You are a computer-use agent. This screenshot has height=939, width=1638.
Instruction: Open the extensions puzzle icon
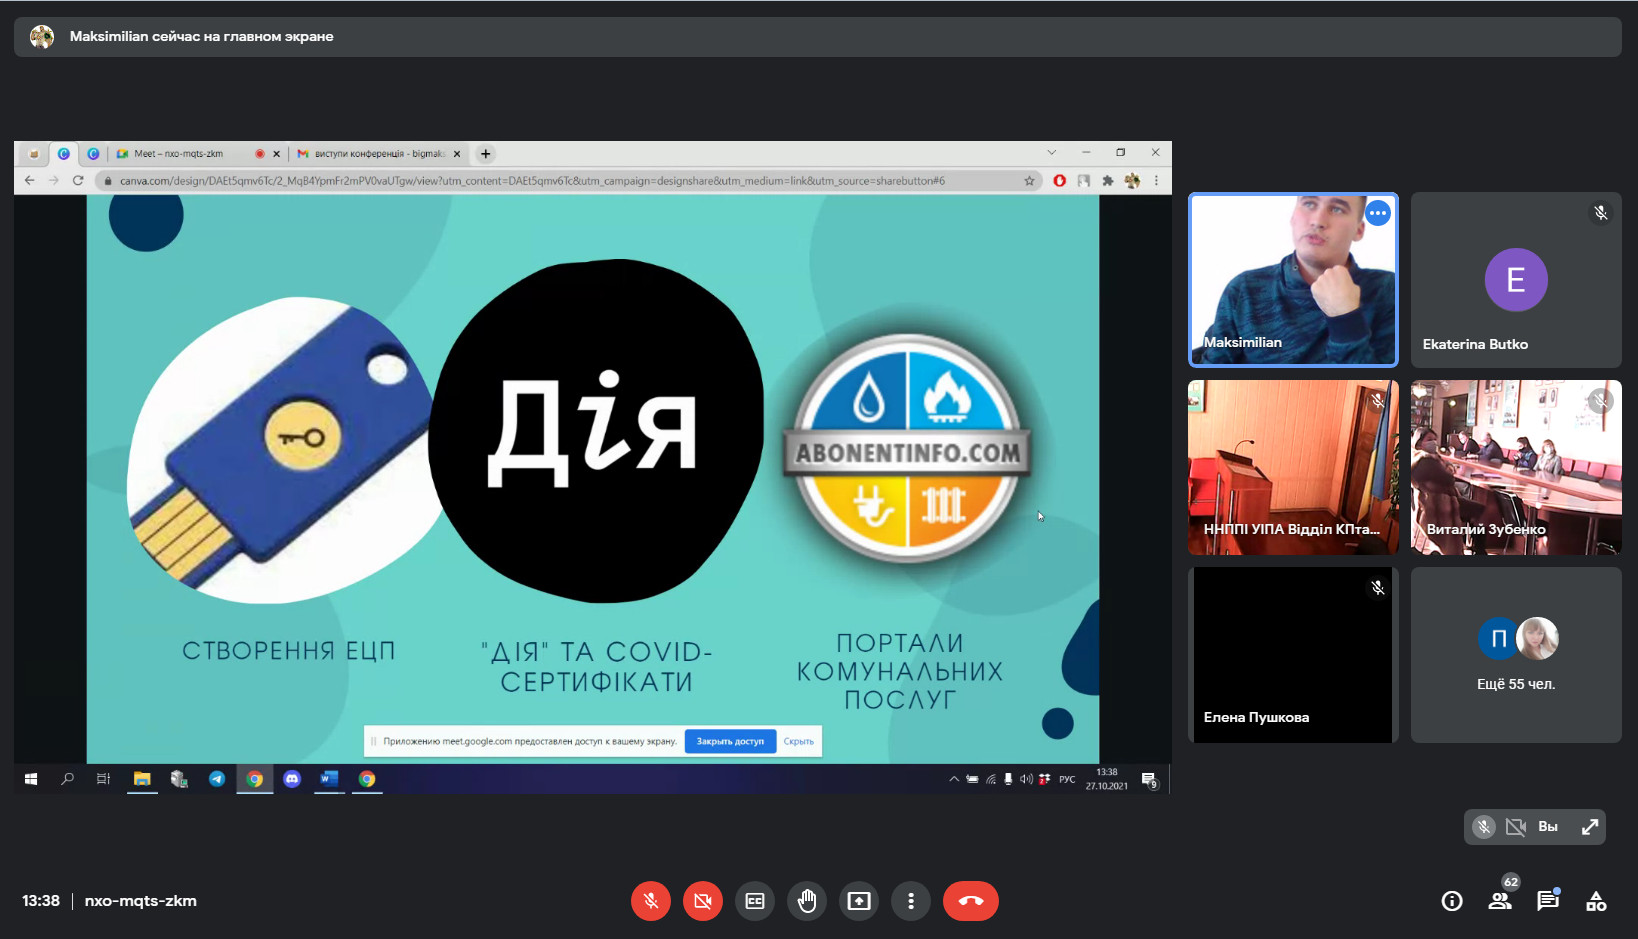(x=1108, y=181)
